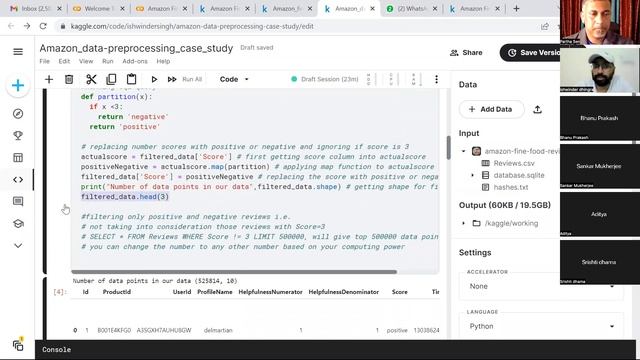Open the Add-ons menu
The height and width of the screenshot is (360, 640).
[x=135, y=61]
